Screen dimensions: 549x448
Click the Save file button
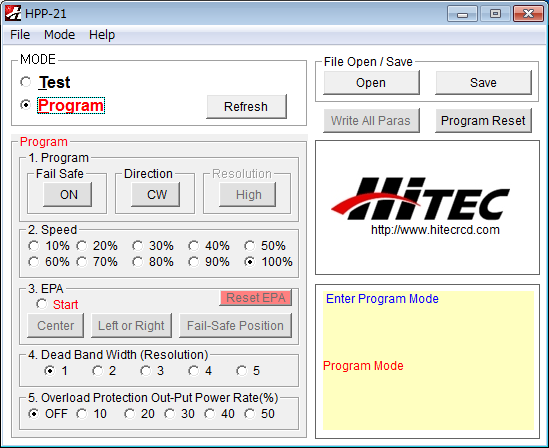[x=483, y=83]
